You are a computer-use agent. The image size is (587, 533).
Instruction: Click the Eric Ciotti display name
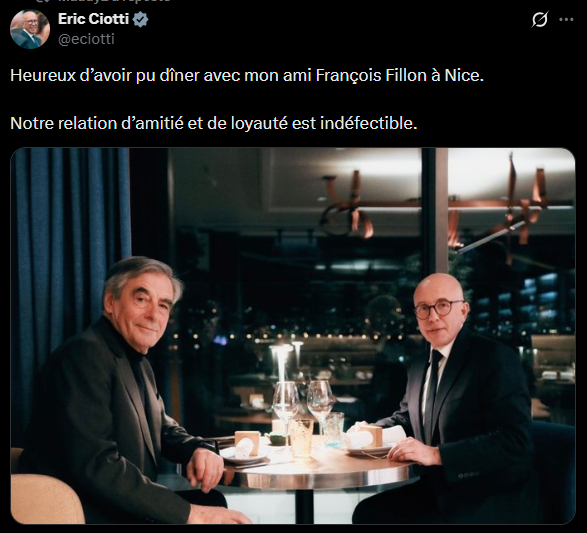pyautogui.click(x=93, y=19)
